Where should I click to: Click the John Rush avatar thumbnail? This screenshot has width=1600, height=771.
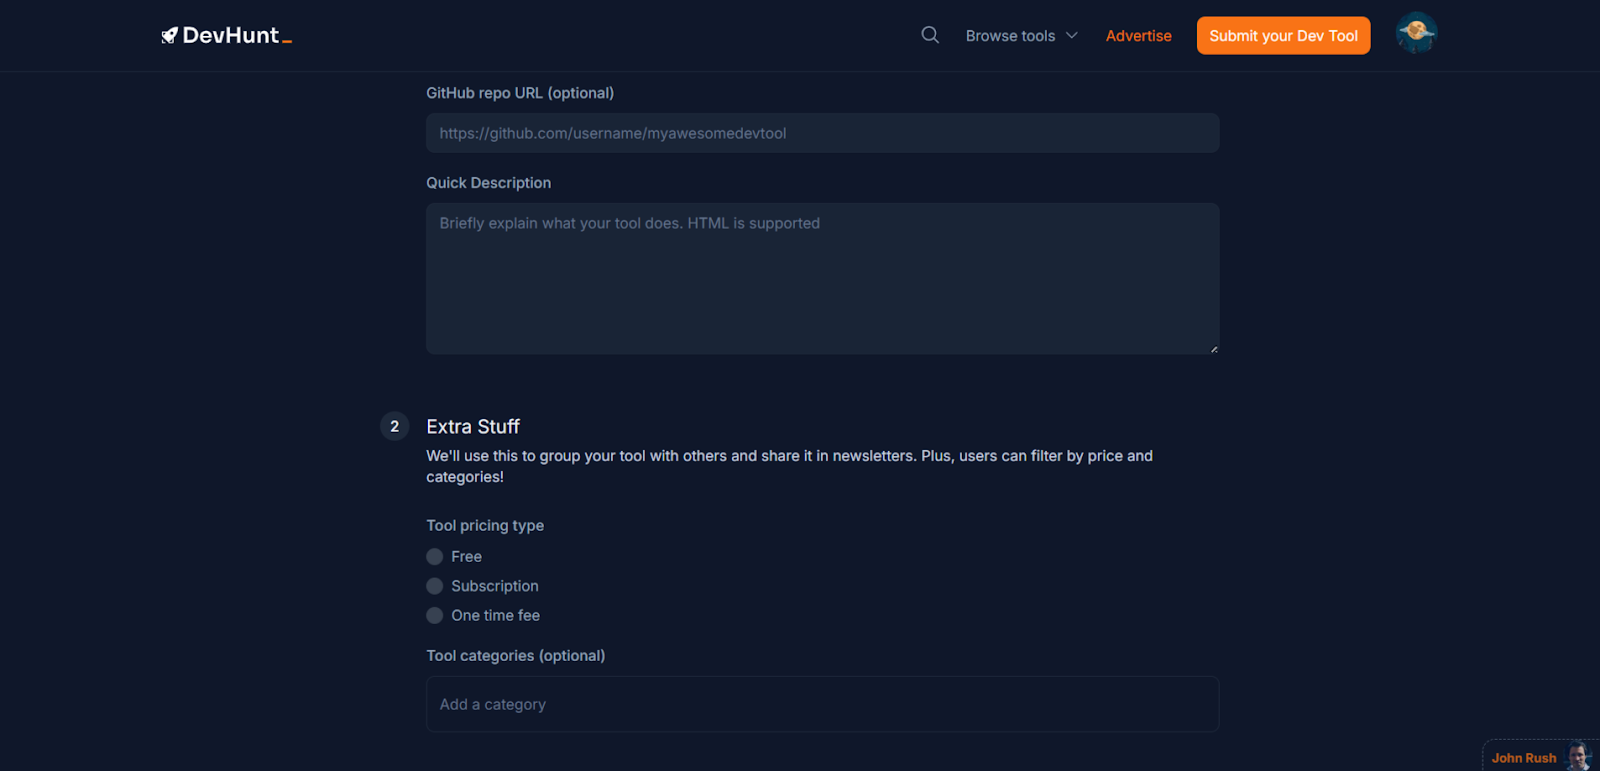1579,757
